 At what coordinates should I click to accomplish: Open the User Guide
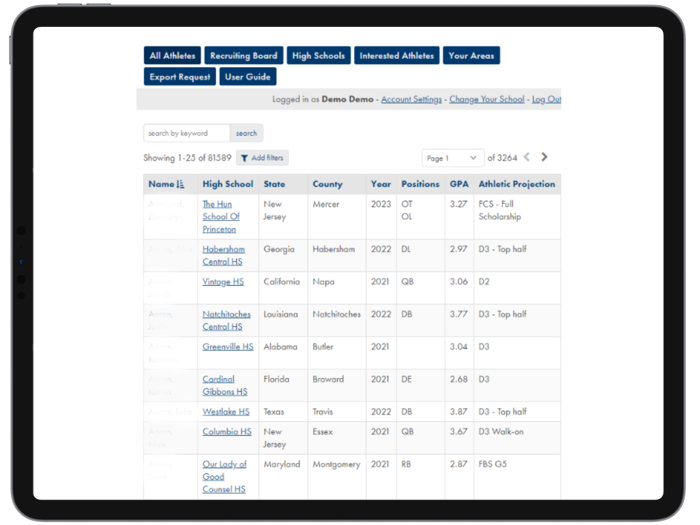click(x=248, y=77)
